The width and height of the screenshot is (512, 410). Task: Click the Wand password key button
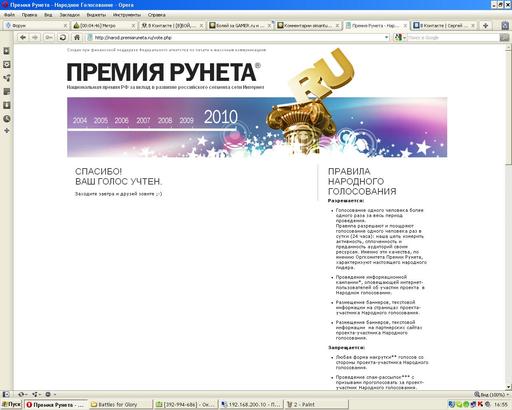coord(49,37)
